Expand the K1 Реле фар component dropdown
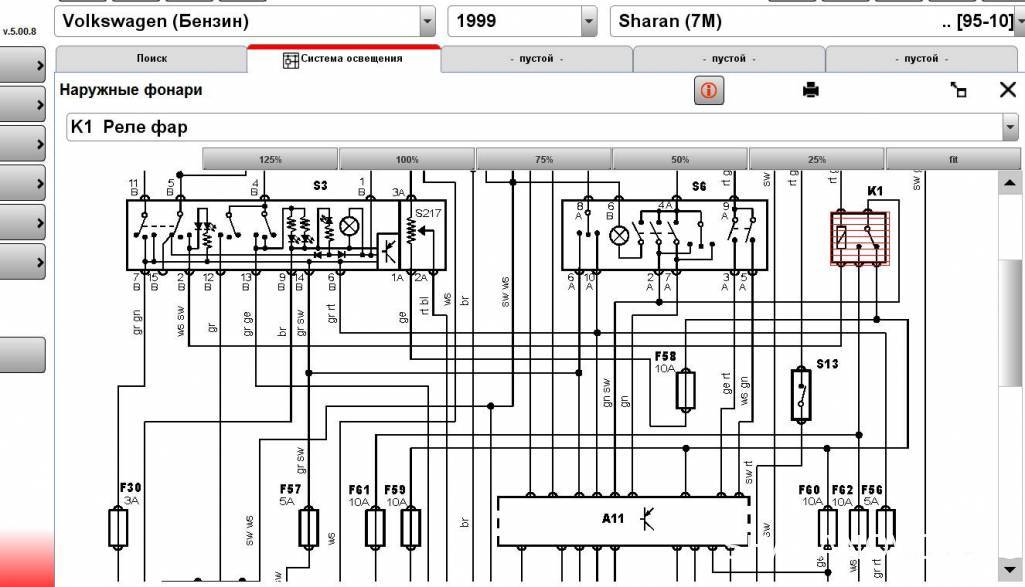 [1008, 127]
